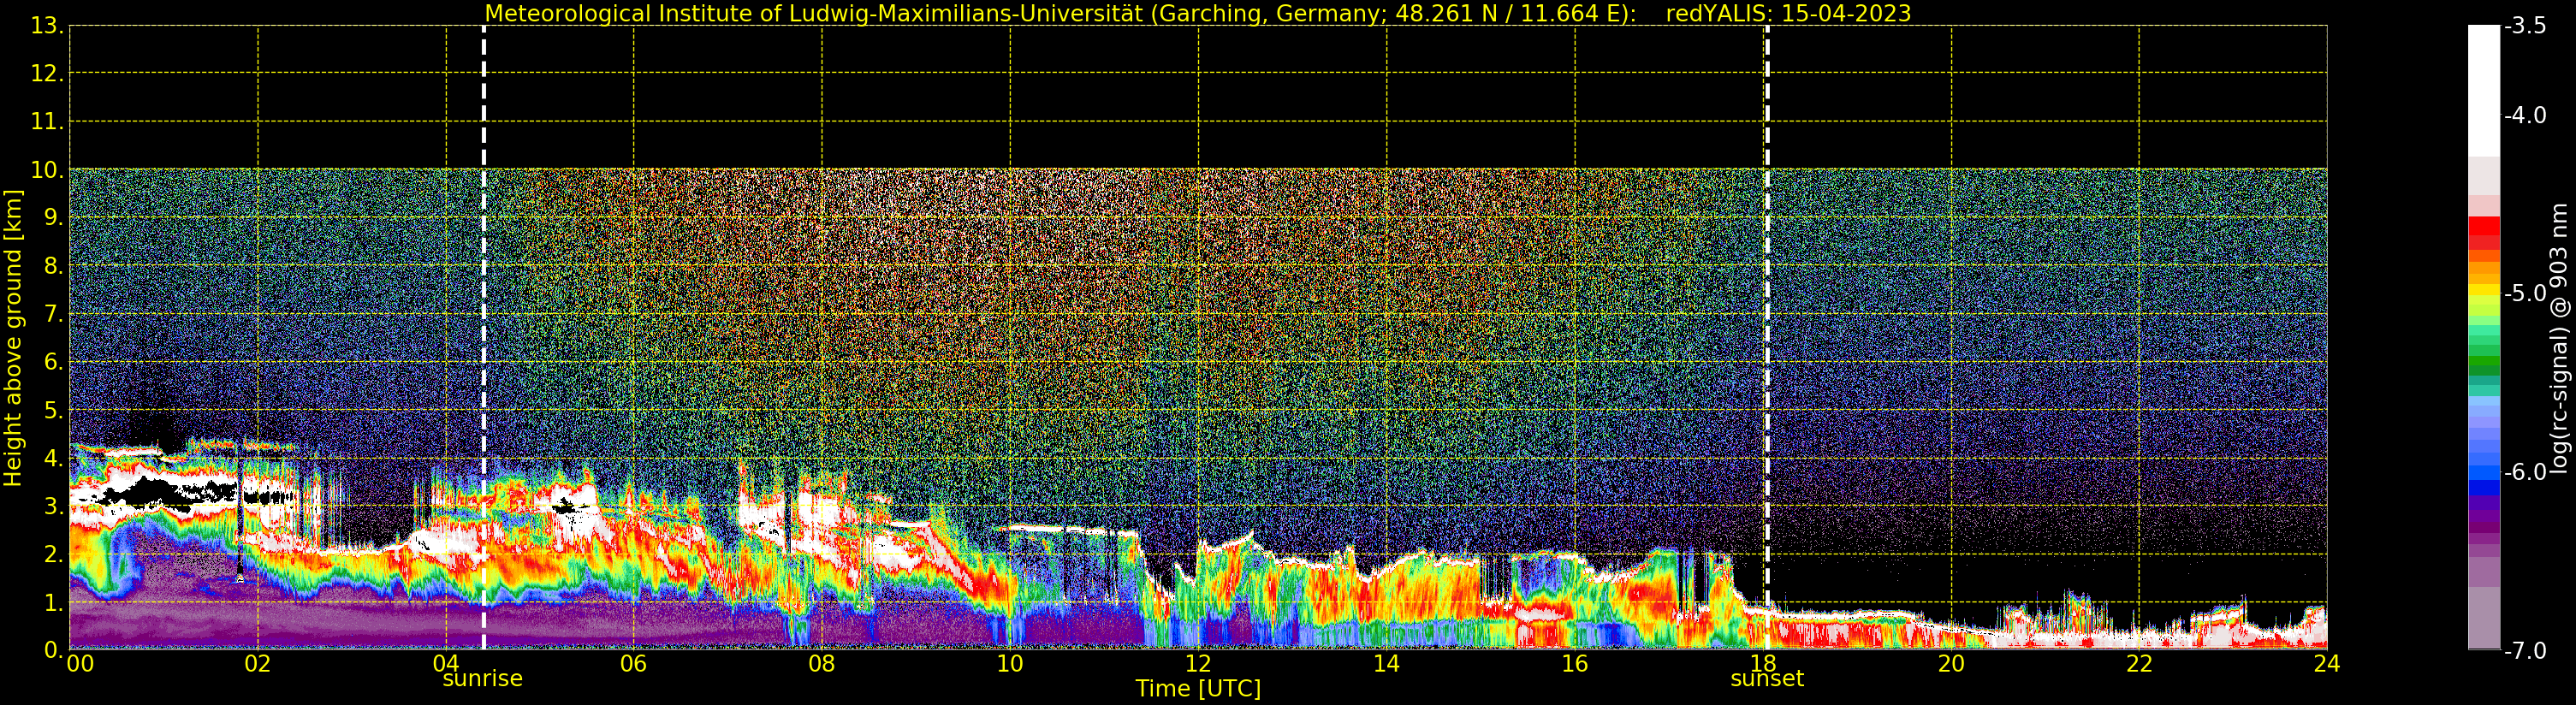Click the '7.' height tick label
The width and height of the screenshot is (2576, 705).
coord(53,315)
